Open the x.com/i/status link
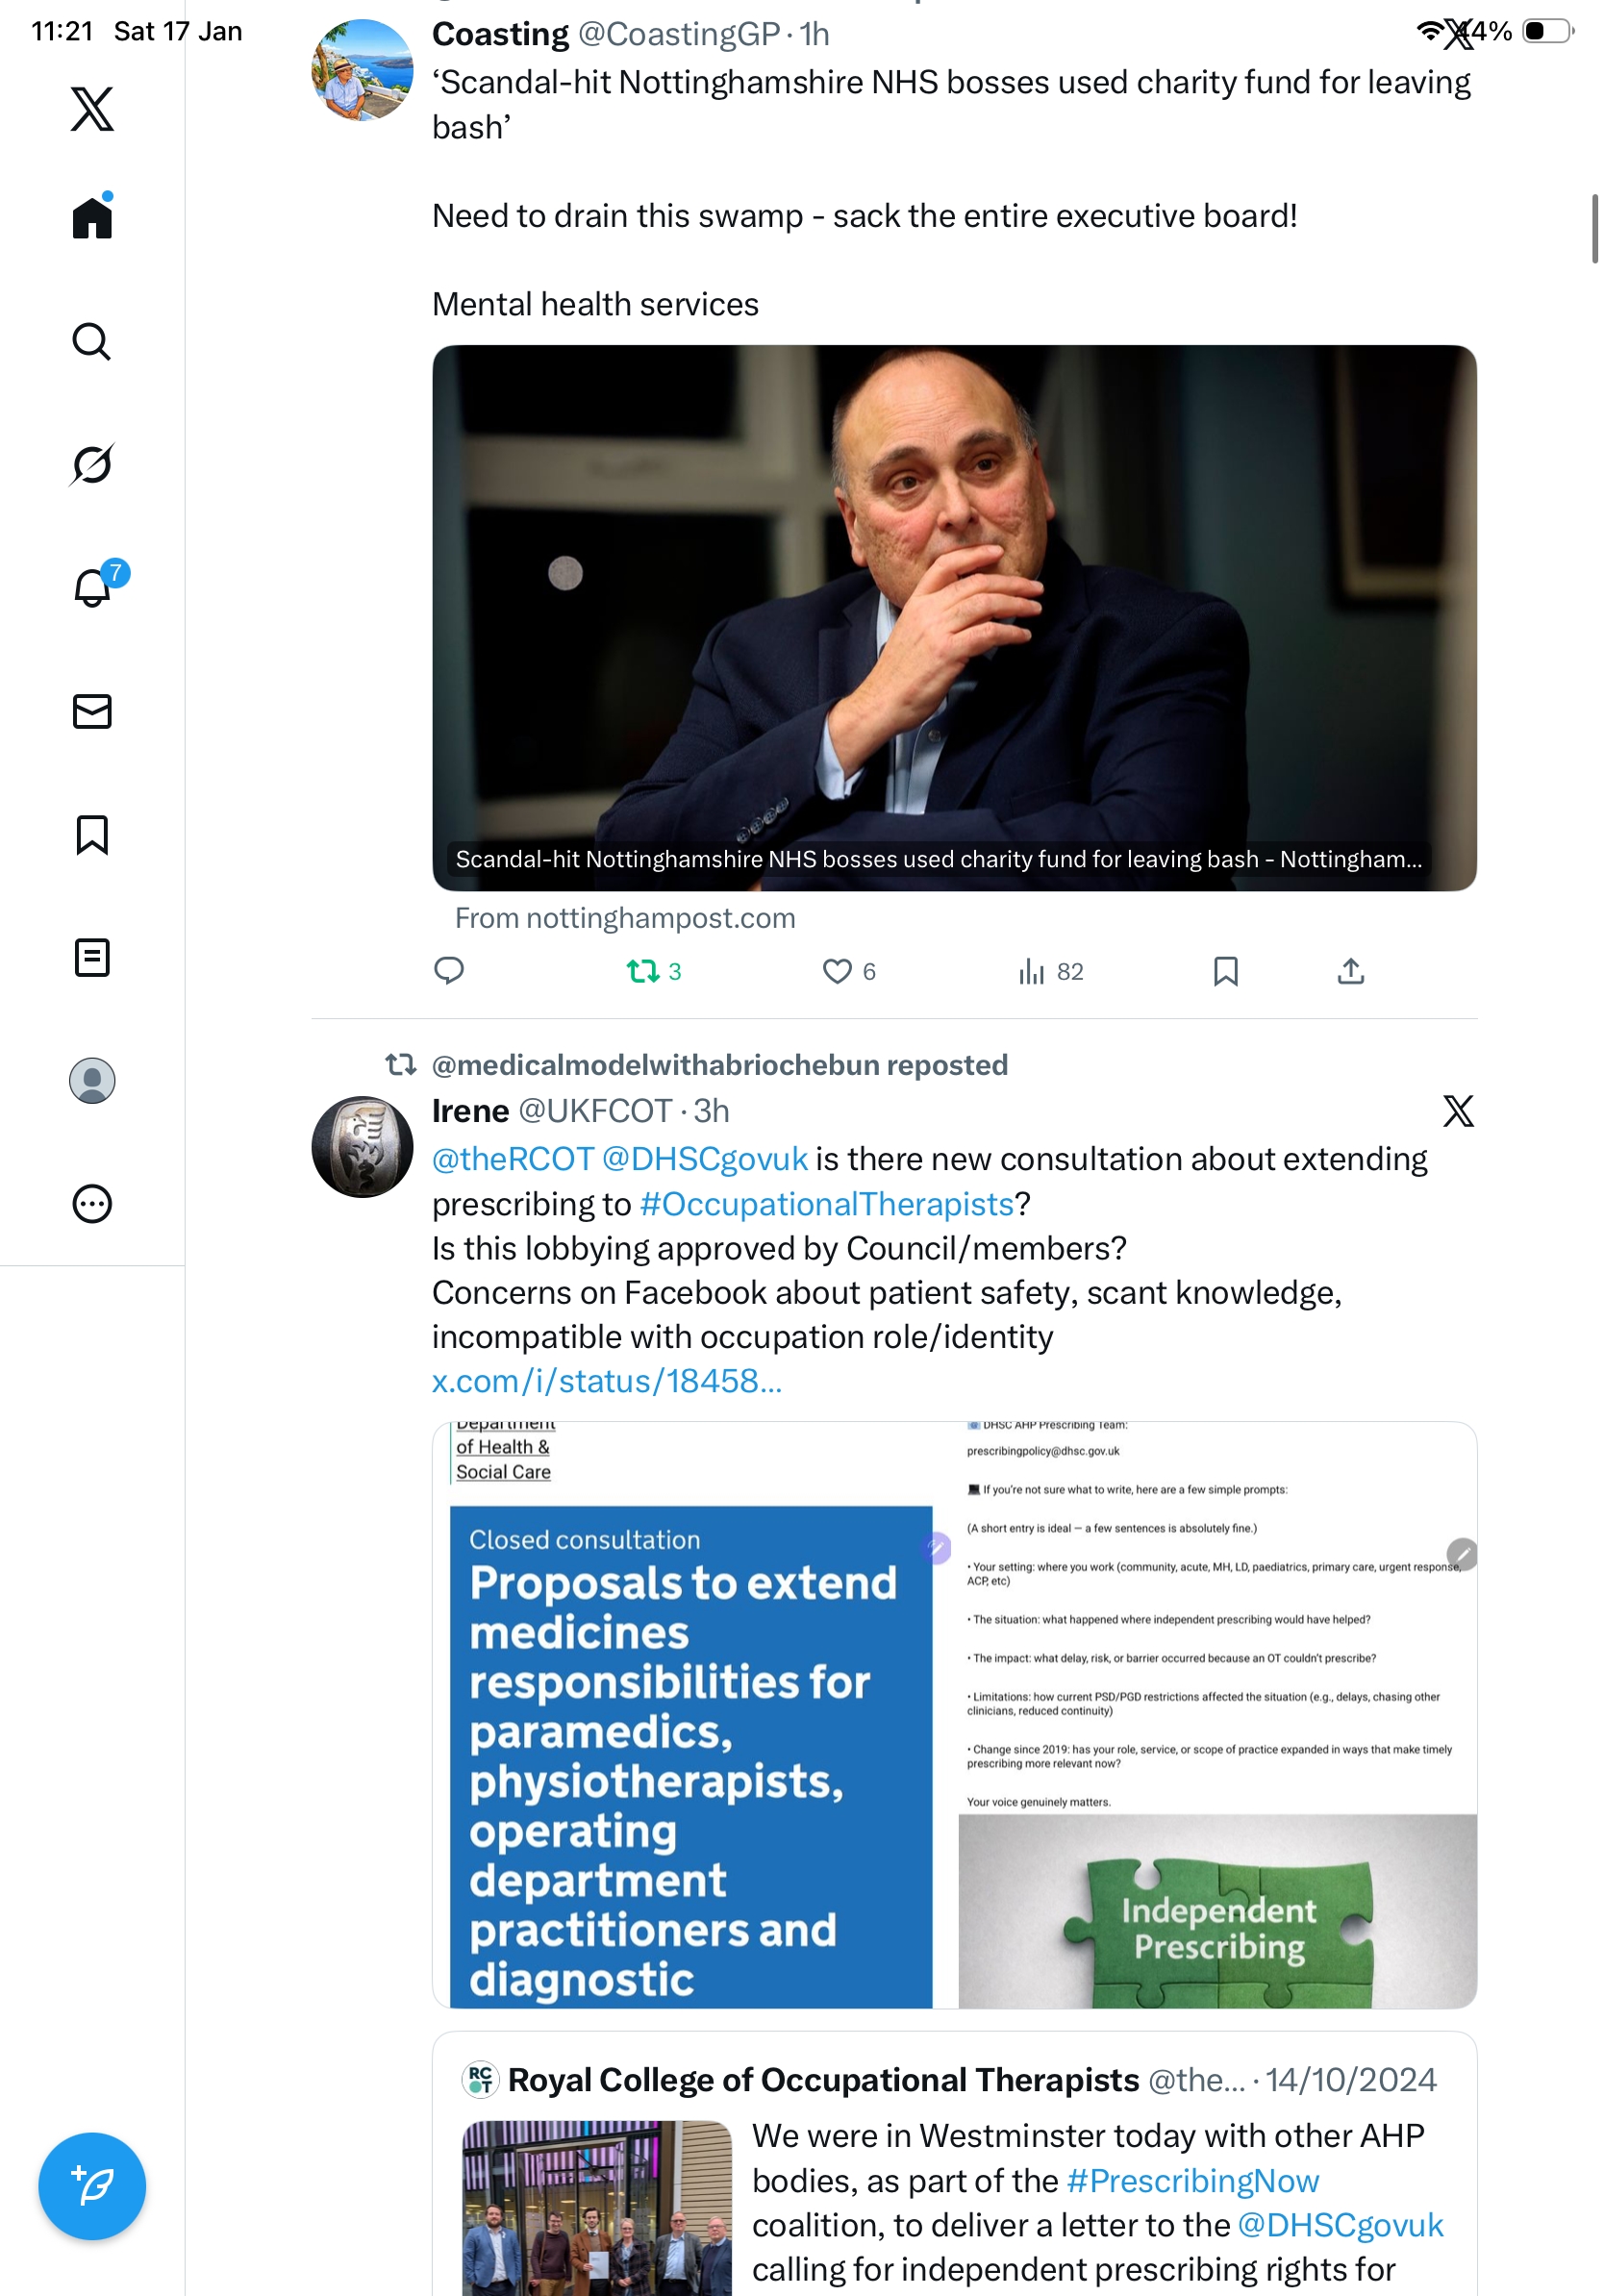The height and width of the screenshot is (2296, 1604). click(606, 1381)
